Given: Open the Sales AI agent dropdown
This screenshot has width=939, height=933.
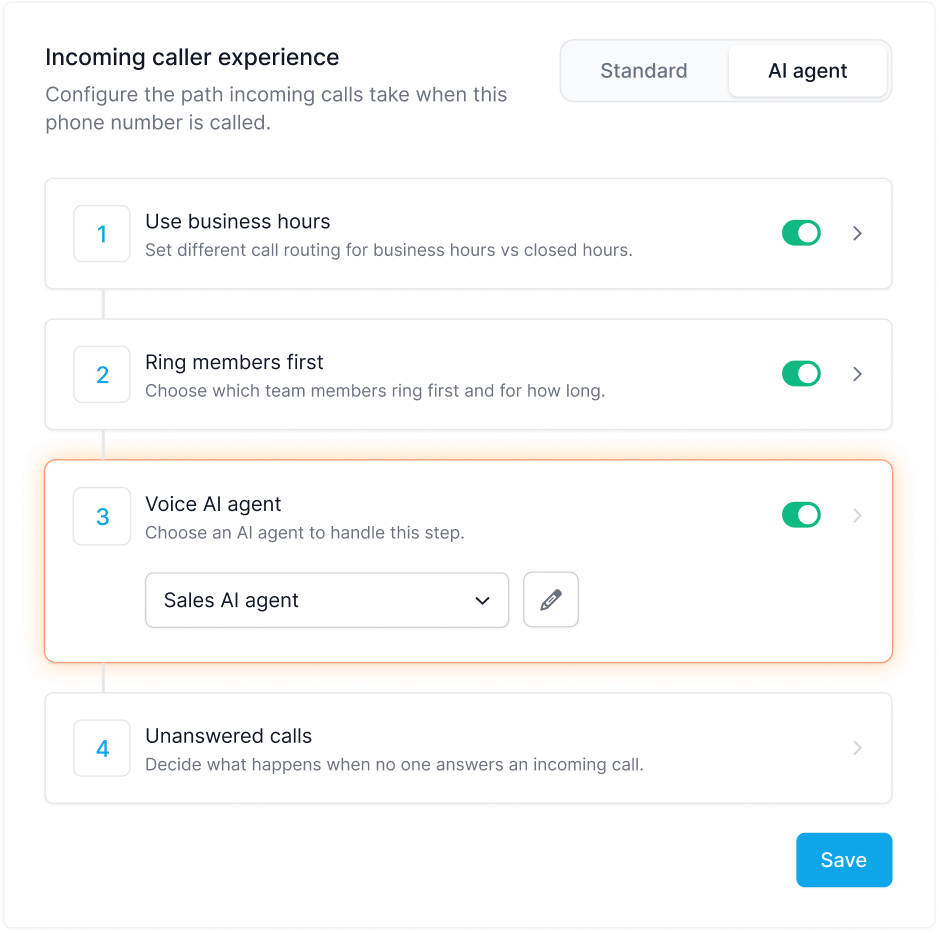Looking at the screenshot, I should point(327,600).
